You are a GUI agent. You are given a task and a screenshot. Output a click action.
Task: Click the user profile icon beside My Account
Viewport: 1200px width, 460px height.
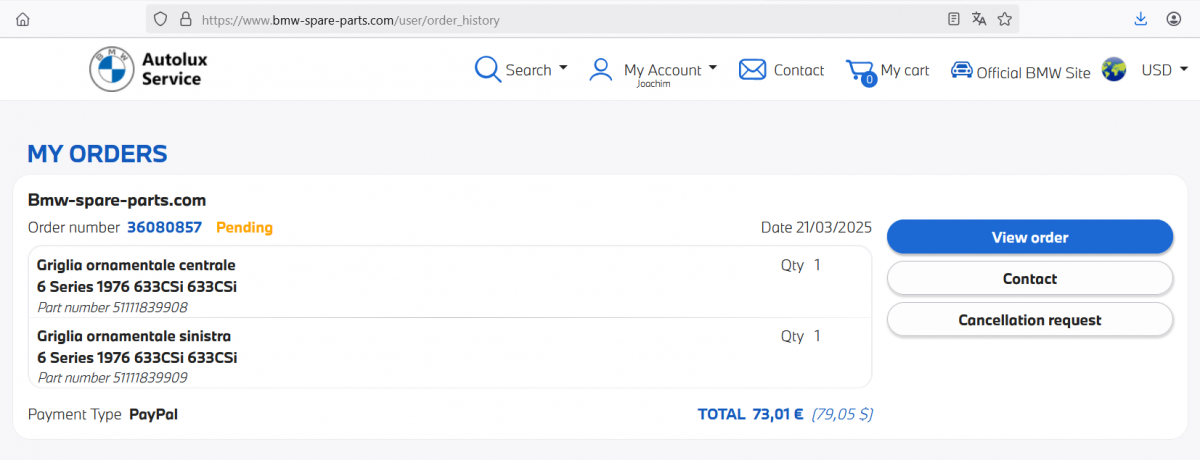[x=601, y=69]
